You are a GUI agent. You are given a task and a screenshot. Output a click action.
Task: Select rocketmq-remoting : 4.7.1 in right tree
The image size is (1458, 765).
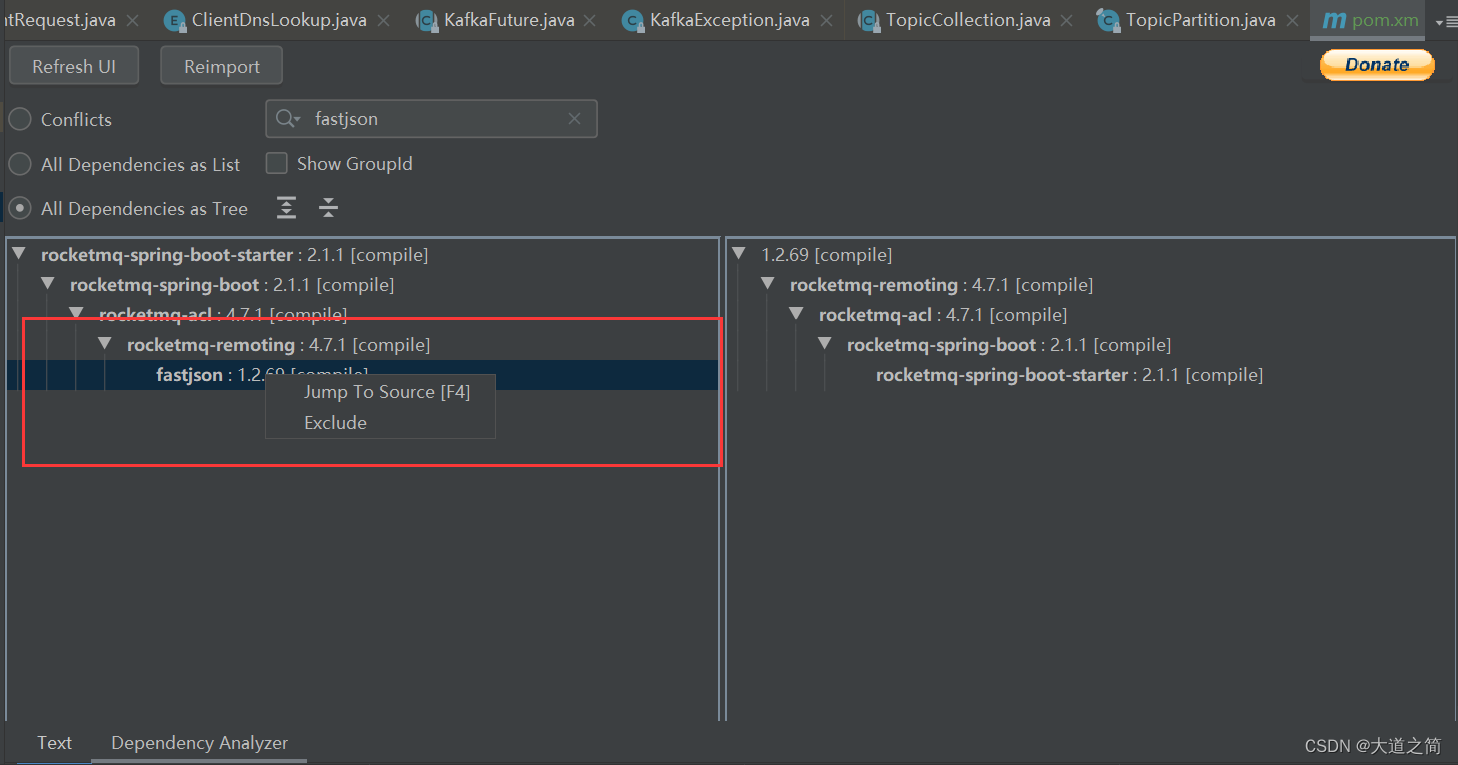click(941, 285)
